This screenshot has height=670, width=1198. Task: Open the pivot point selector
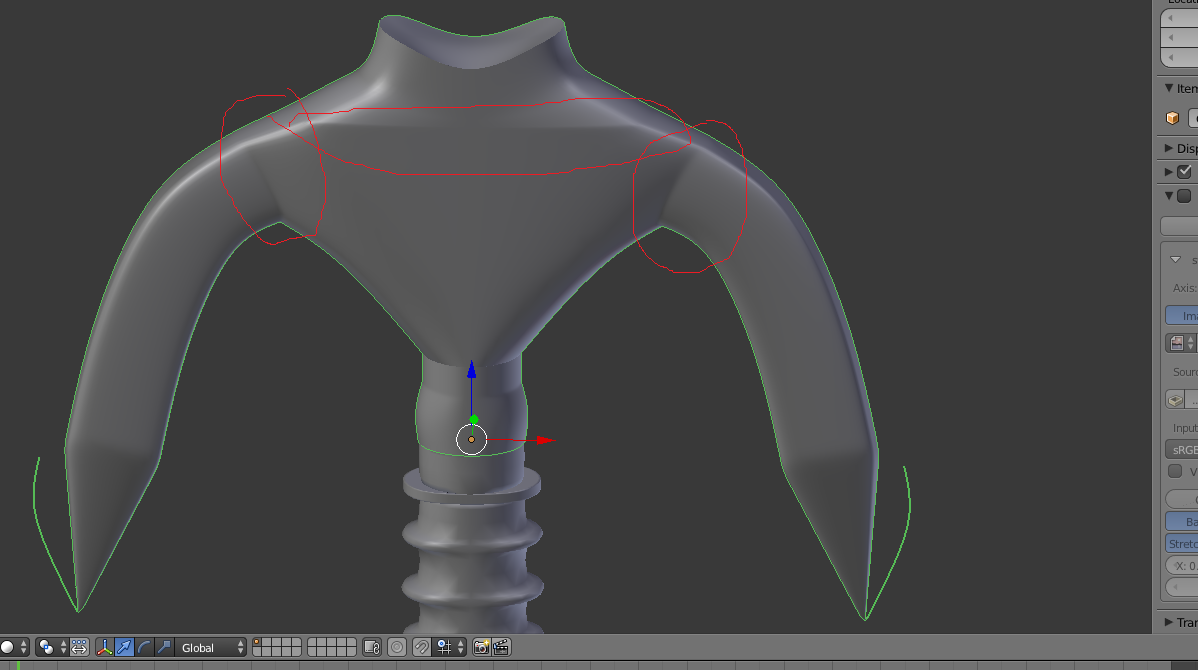pos(52,647)
